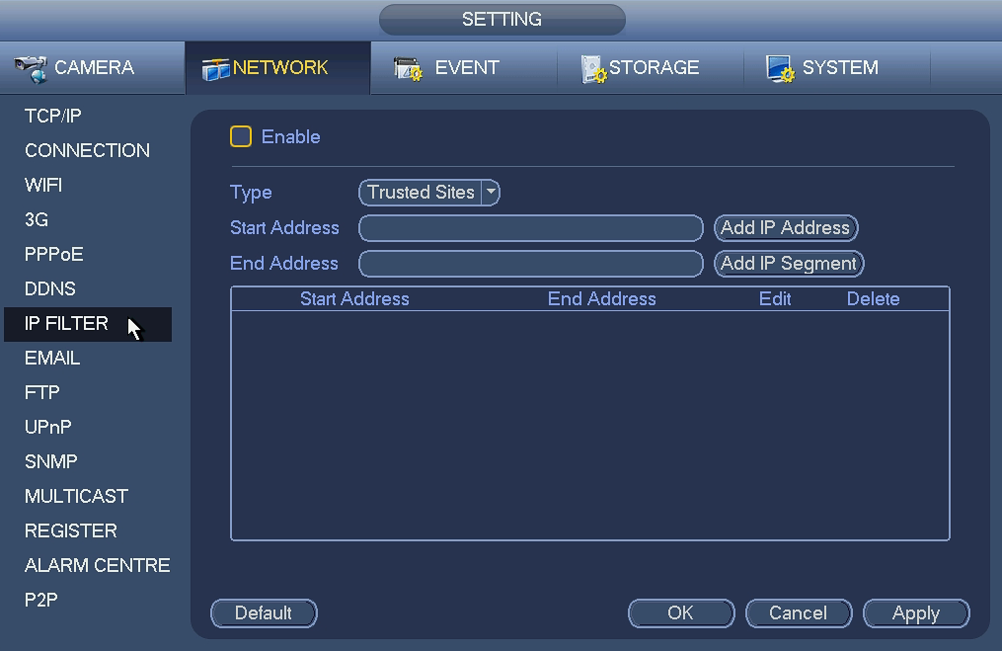Open the TCP/IP settings page
The image size is (1002, 651).
pos(53,116)
